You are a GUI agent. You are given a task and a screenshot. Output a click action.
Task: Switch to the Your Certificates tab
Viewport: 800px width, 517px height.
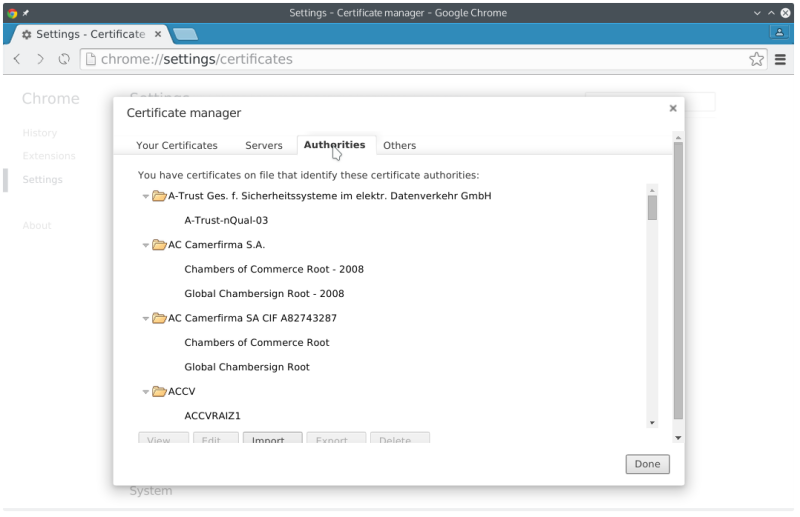click(x=177, y=146)
